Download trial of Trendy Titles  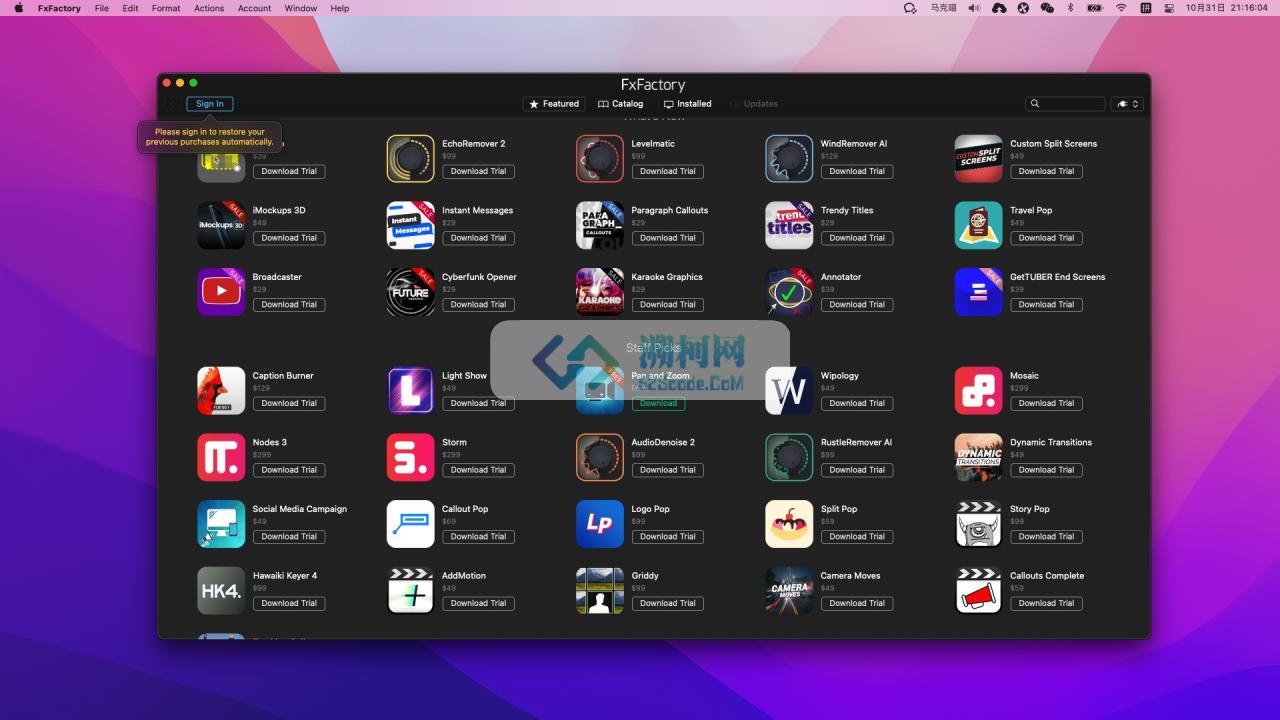pos(857,238)
